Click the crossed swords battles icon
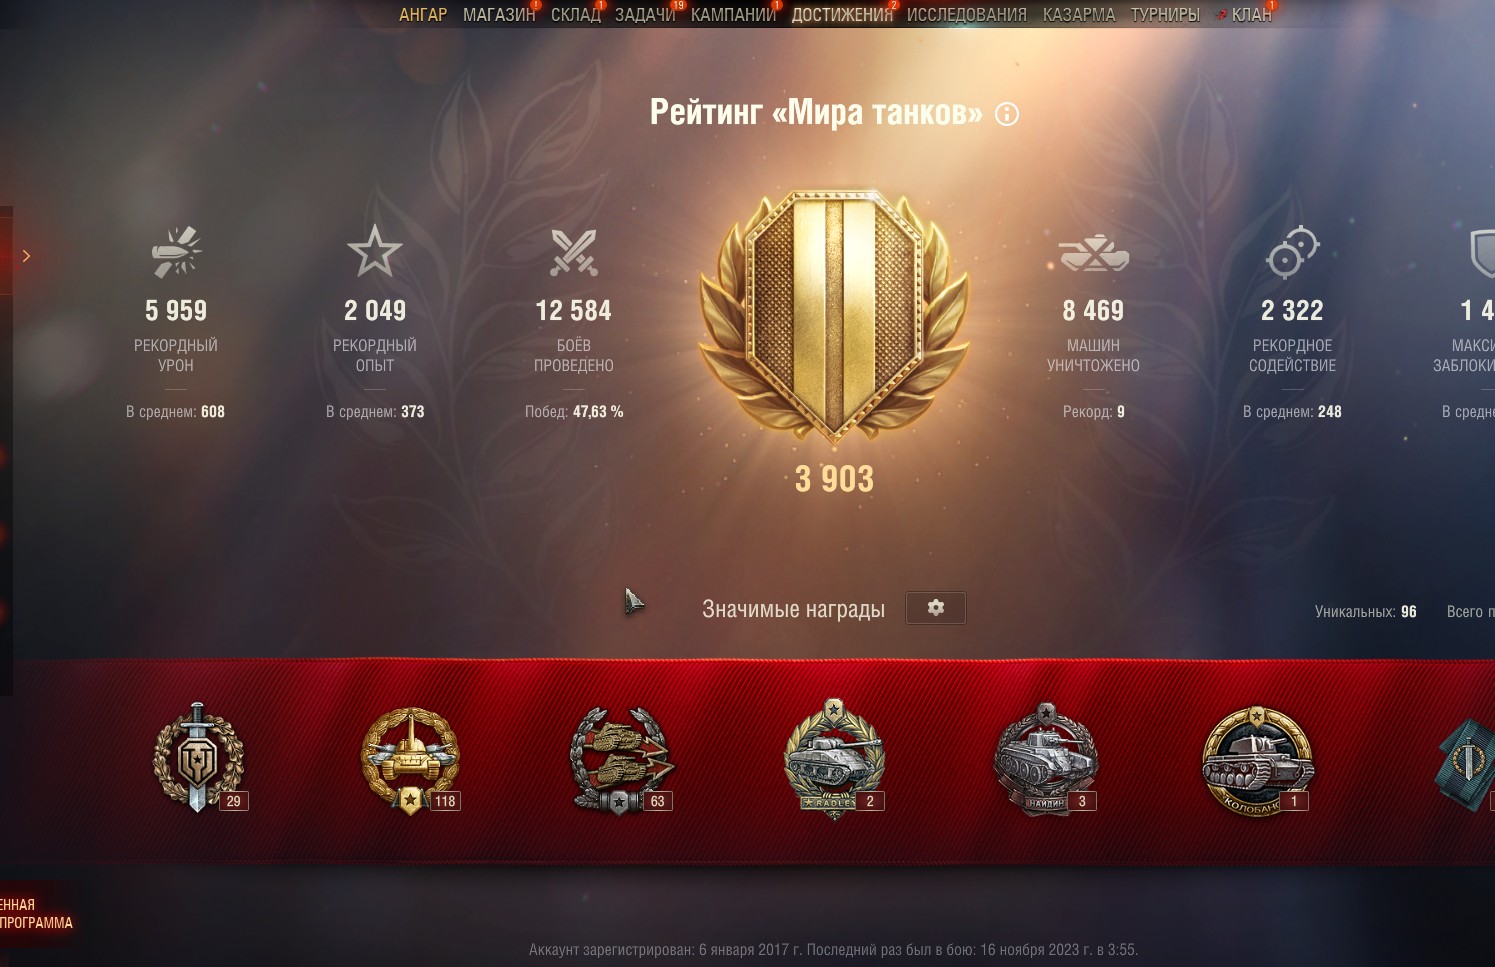Screen dimensions: 1495x967 coord(574,252)
